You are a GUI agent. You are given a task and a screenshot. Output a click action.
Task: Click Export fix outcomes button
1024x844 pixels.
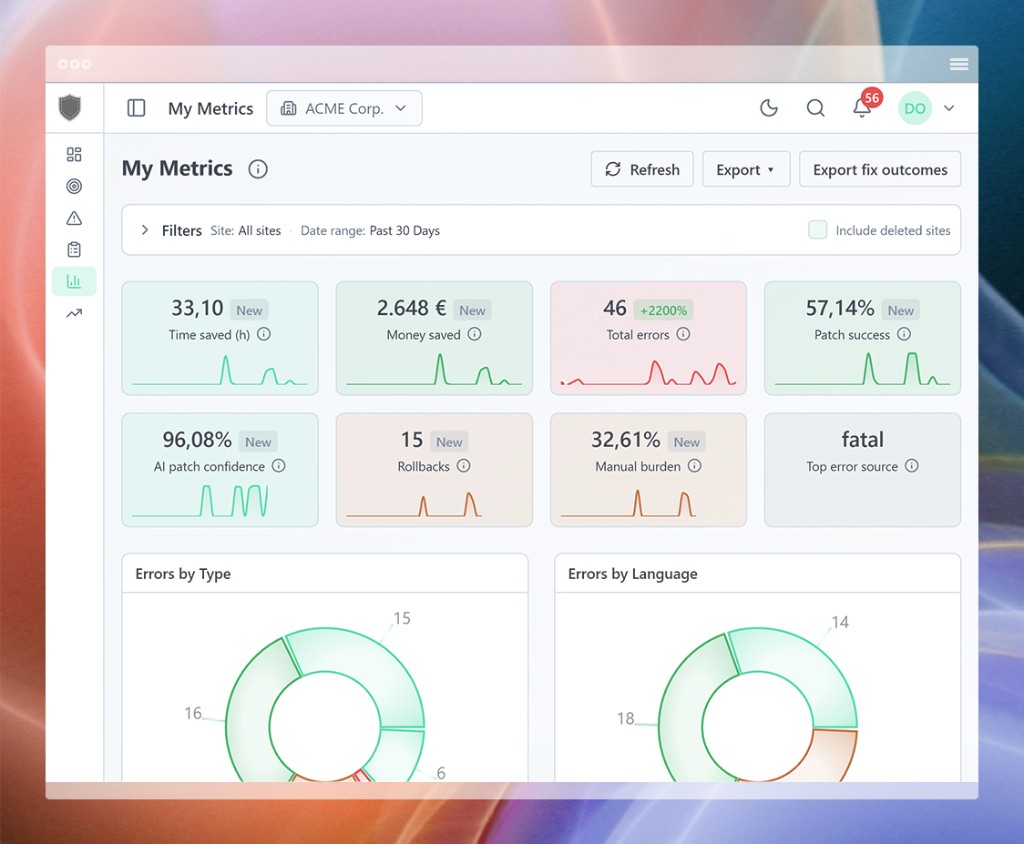pos(880,170)
